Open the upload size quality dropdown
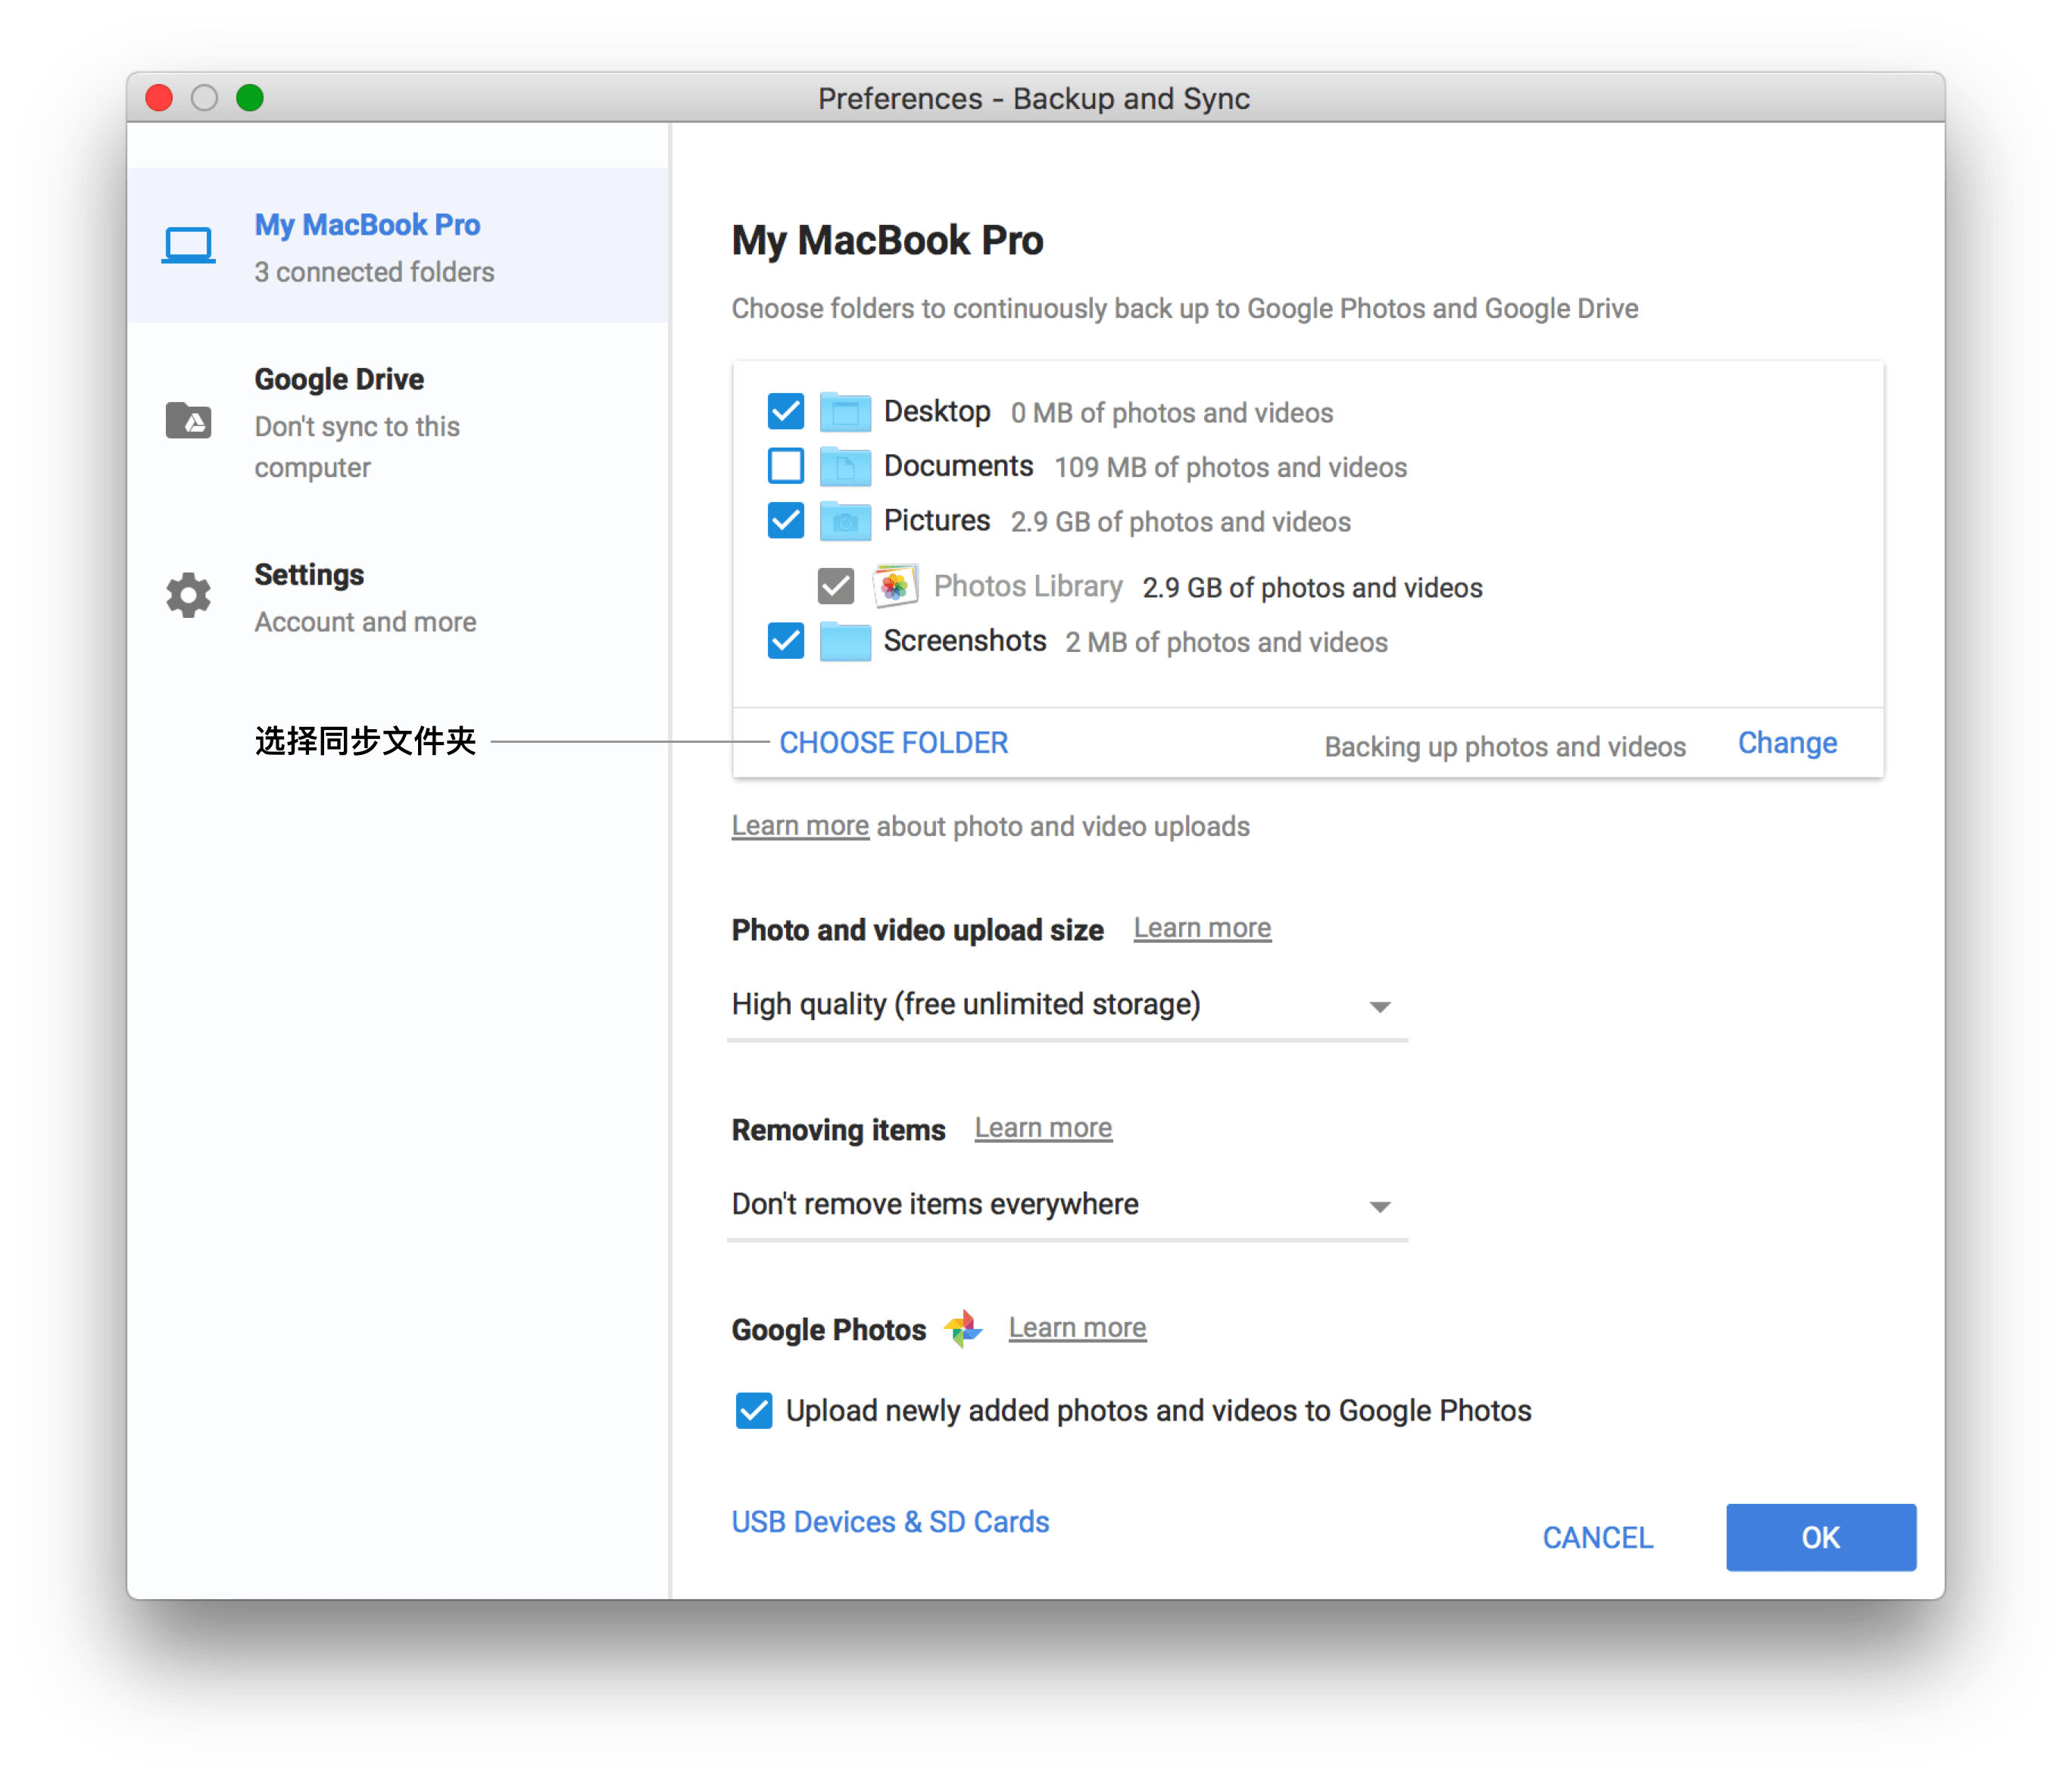The height and width of the screenshot is (1781, 2072). [x=1066, y=1005]
